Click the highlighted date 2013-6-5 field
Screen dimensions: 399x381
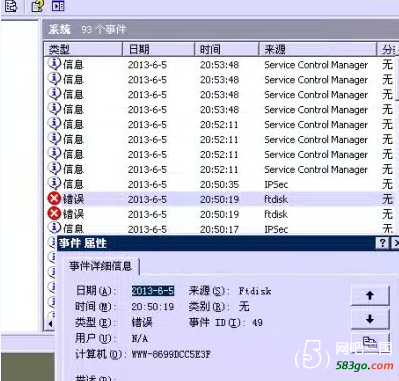(153, 291)
